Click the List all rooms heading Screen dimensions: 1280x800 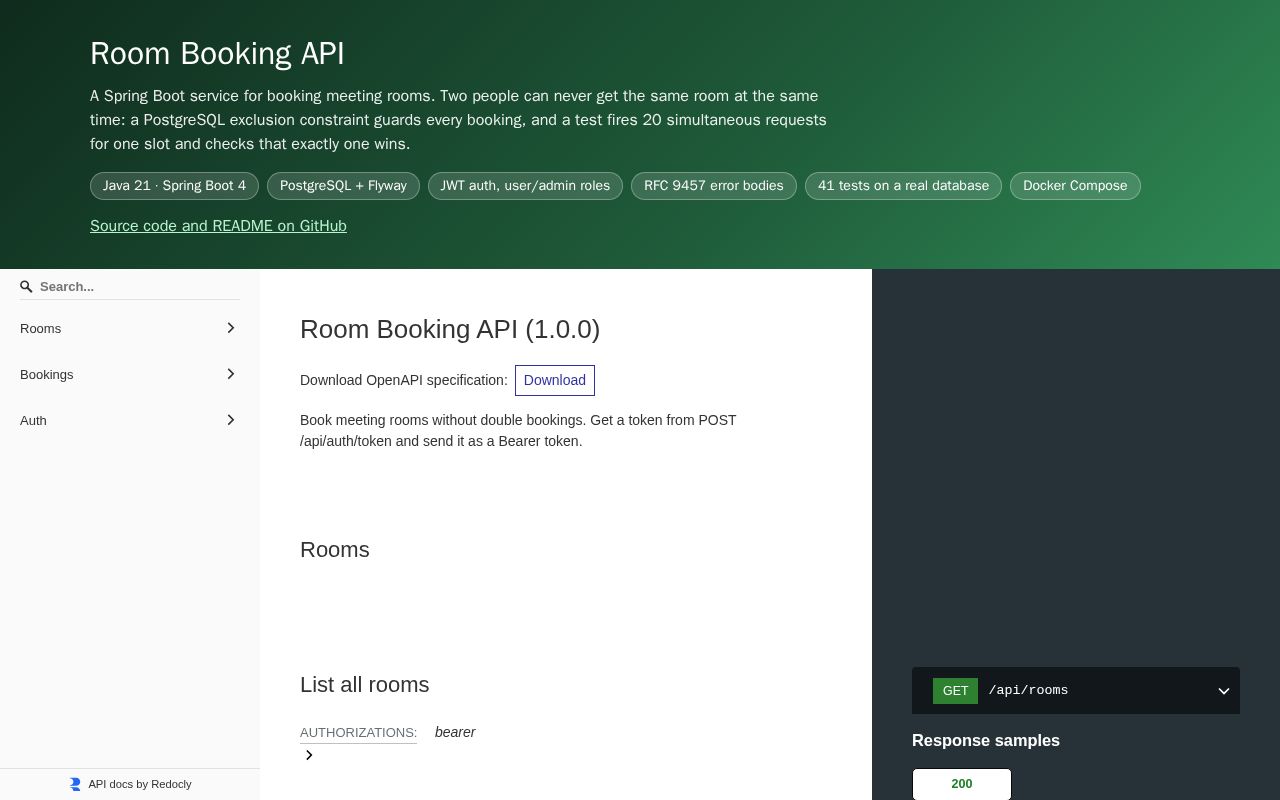point(364,685)
